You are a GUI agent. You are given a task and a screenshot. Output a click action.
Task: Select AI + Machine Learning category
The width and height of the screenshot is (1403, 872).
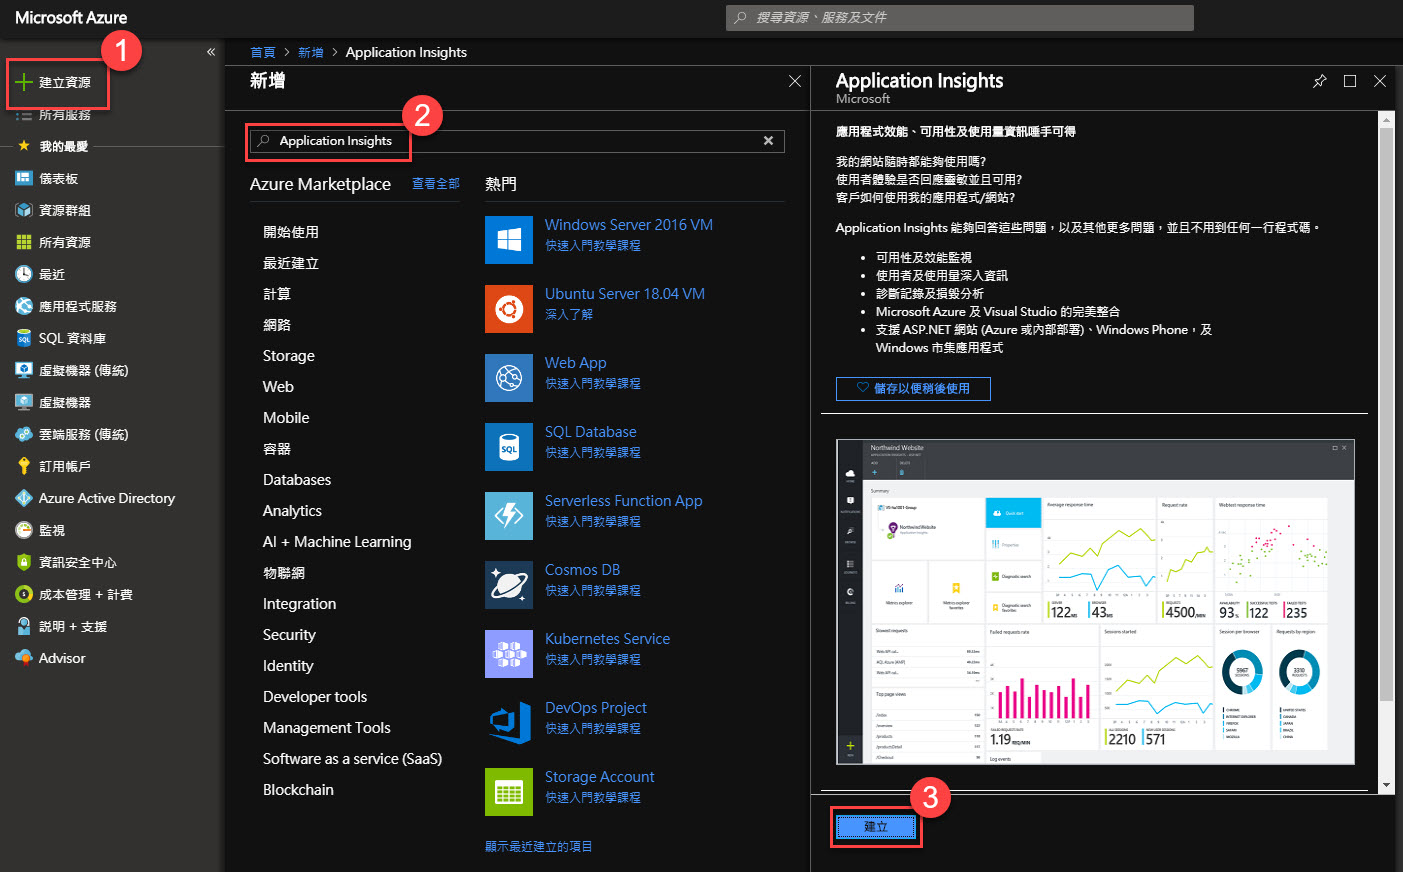point(337,542)
